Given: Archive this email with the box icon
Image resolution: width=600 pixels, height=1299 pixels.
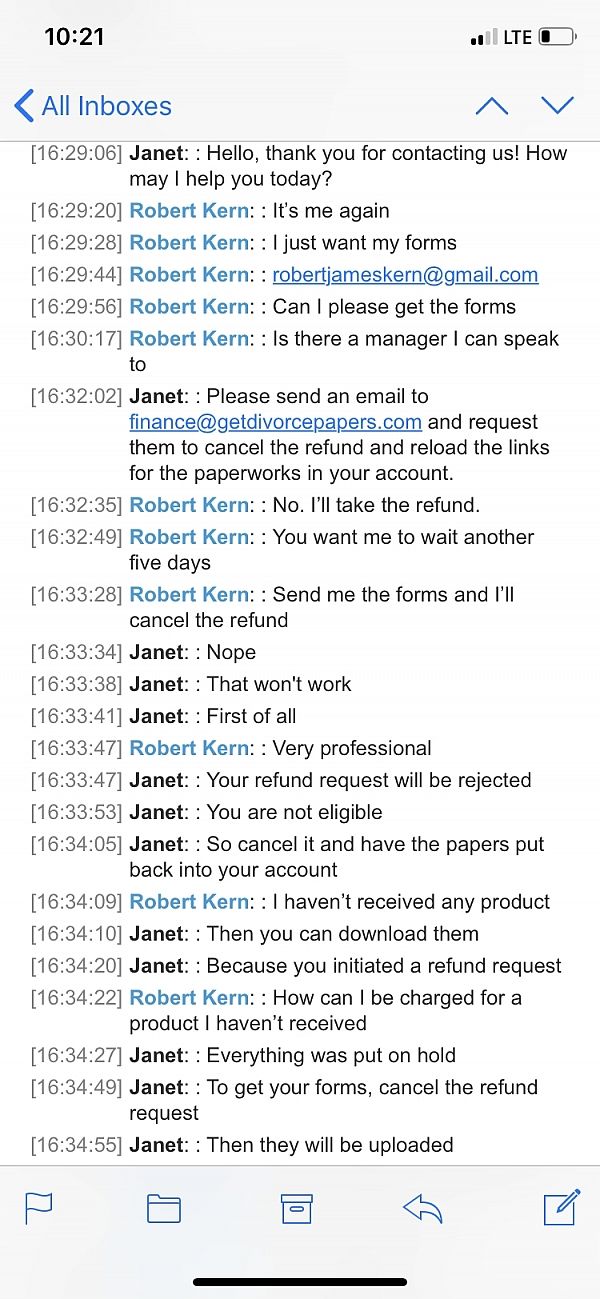Looking at the screenshot, I should click(x=297, y=1208).
